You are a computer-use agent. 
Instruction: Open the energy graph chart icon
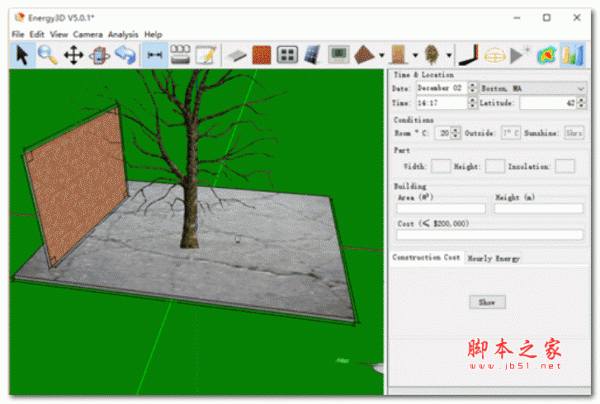(572, 54)
